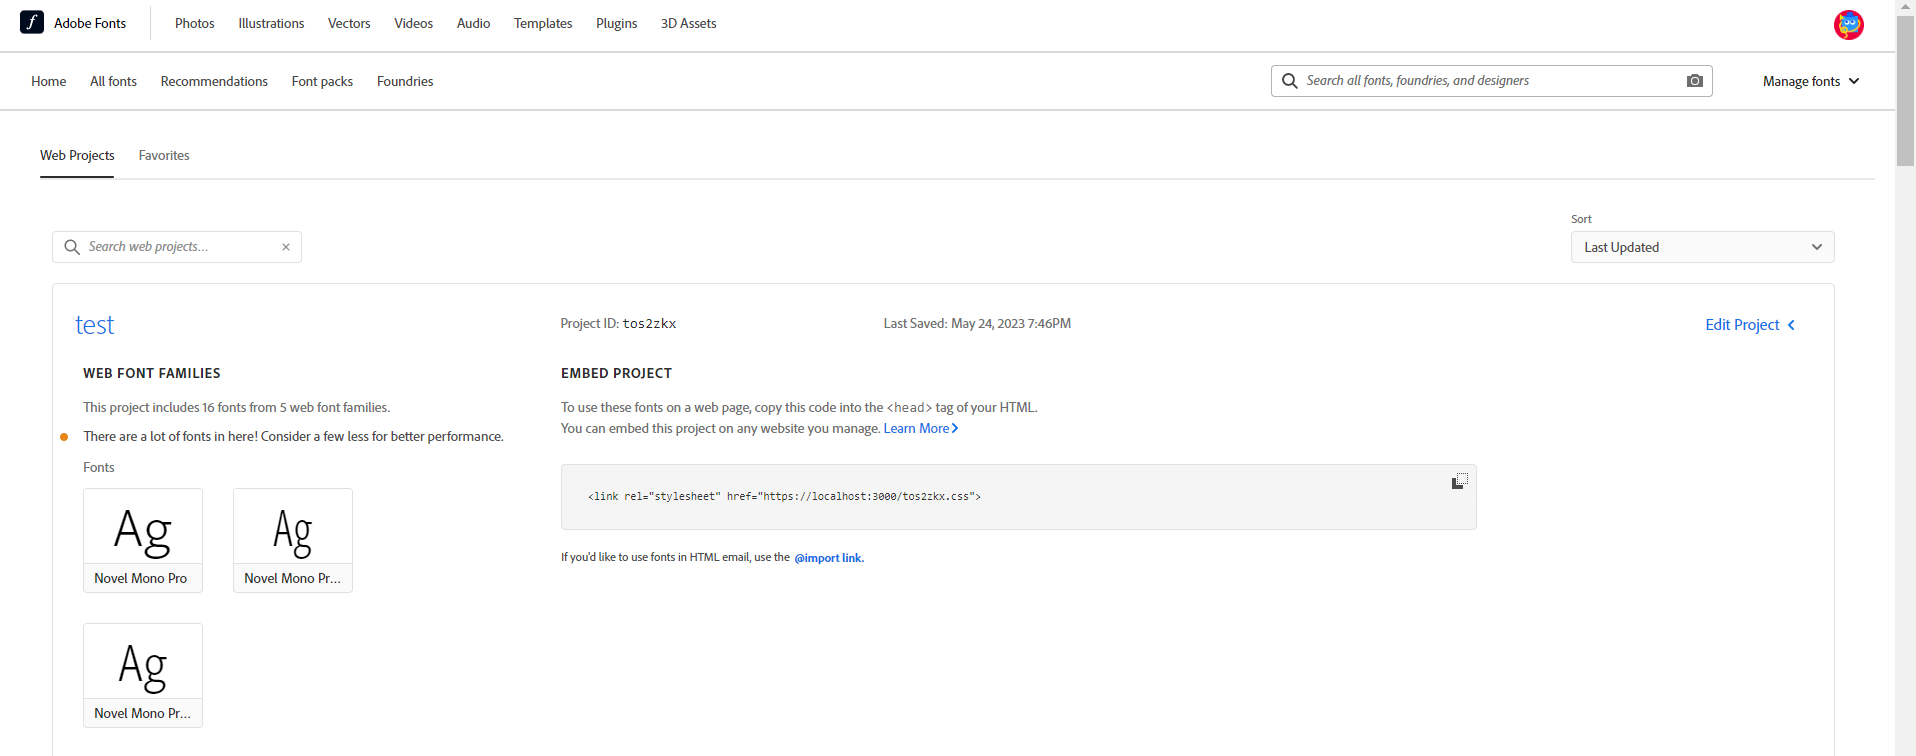Viewport: 1916px width, 756px height.
Task: Click the magnifier icon in font search
Action: (x=1290, y=81)
